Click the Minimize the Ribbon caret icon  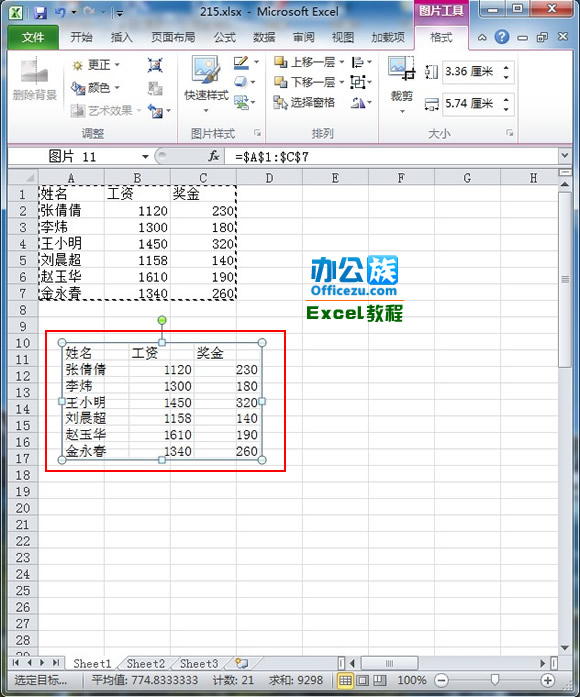pyautogui.click(x=482, y=38)
